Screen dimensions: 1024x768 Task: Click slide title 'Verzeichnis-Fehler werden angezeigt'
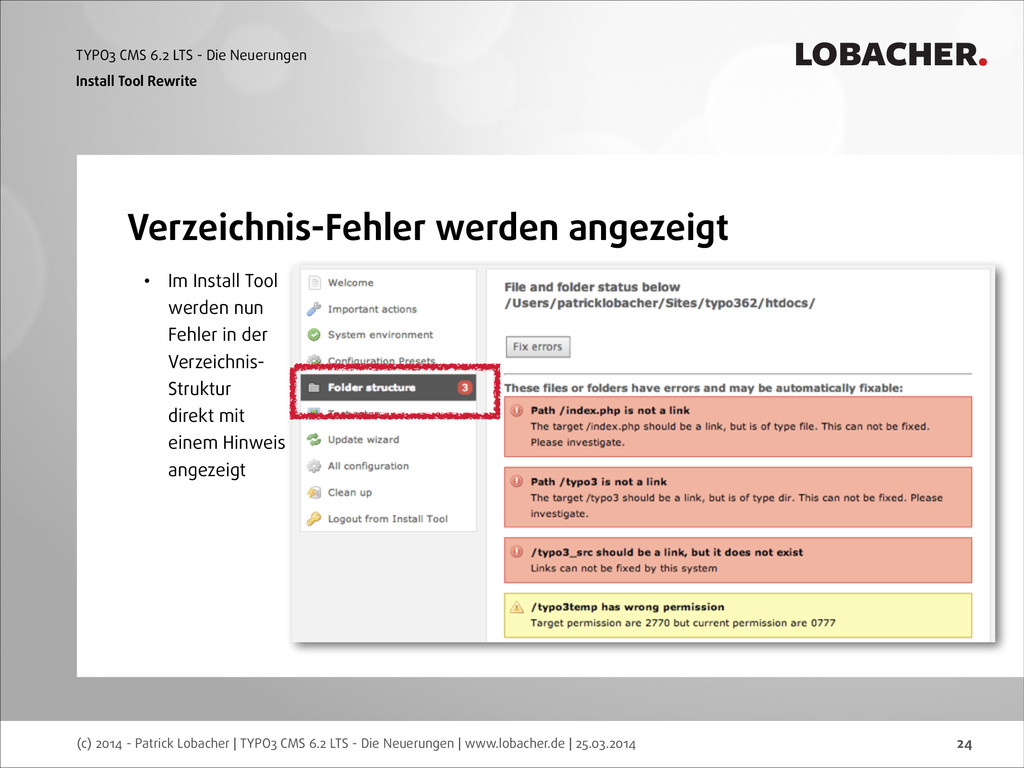428,228
